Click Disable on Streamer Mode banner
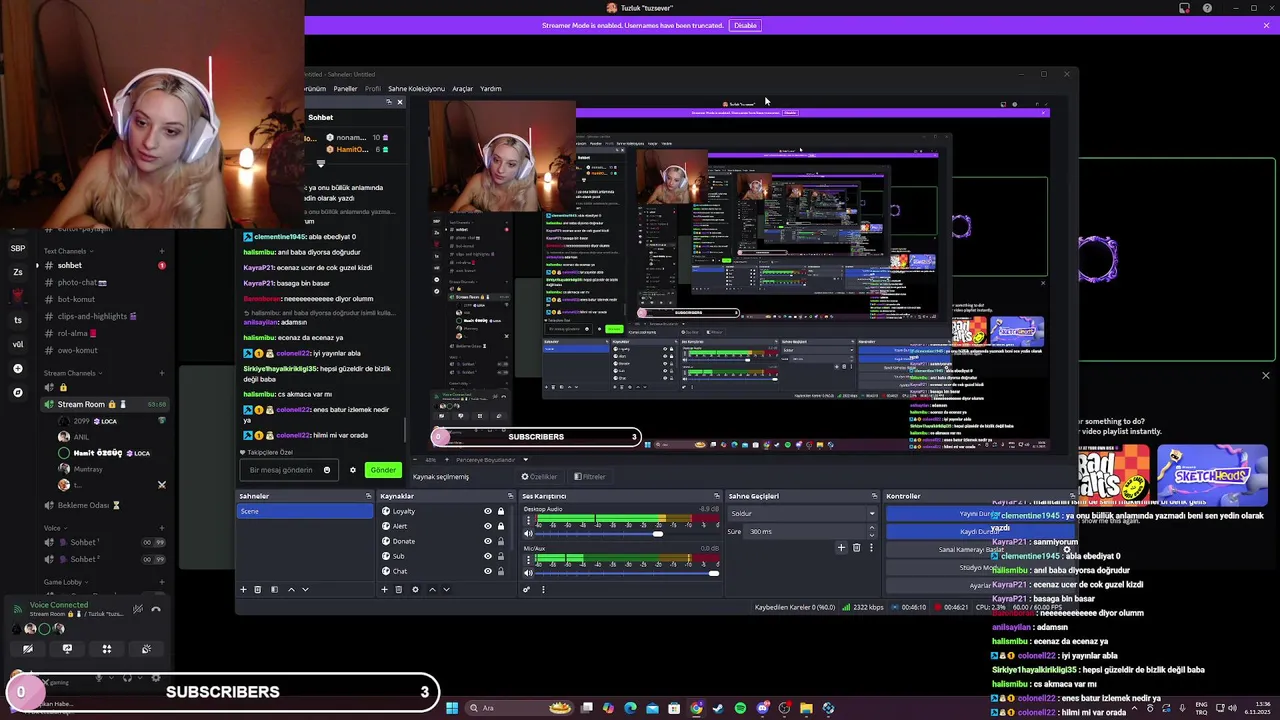1280x720 pixels. click(745, 25)
